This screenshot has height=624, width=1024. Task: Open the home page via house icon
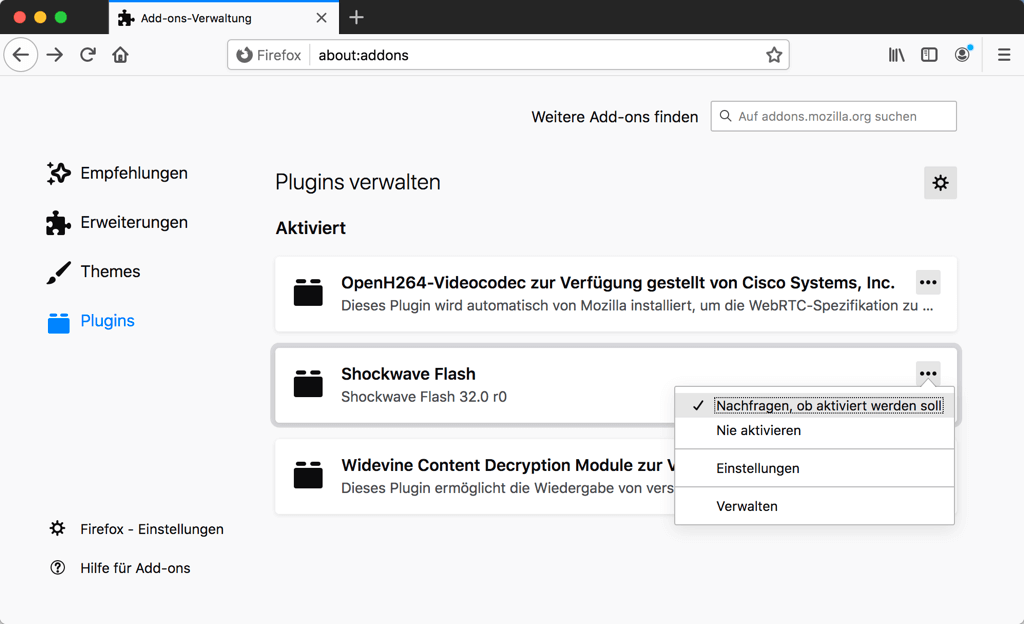(x=120, y=55)
